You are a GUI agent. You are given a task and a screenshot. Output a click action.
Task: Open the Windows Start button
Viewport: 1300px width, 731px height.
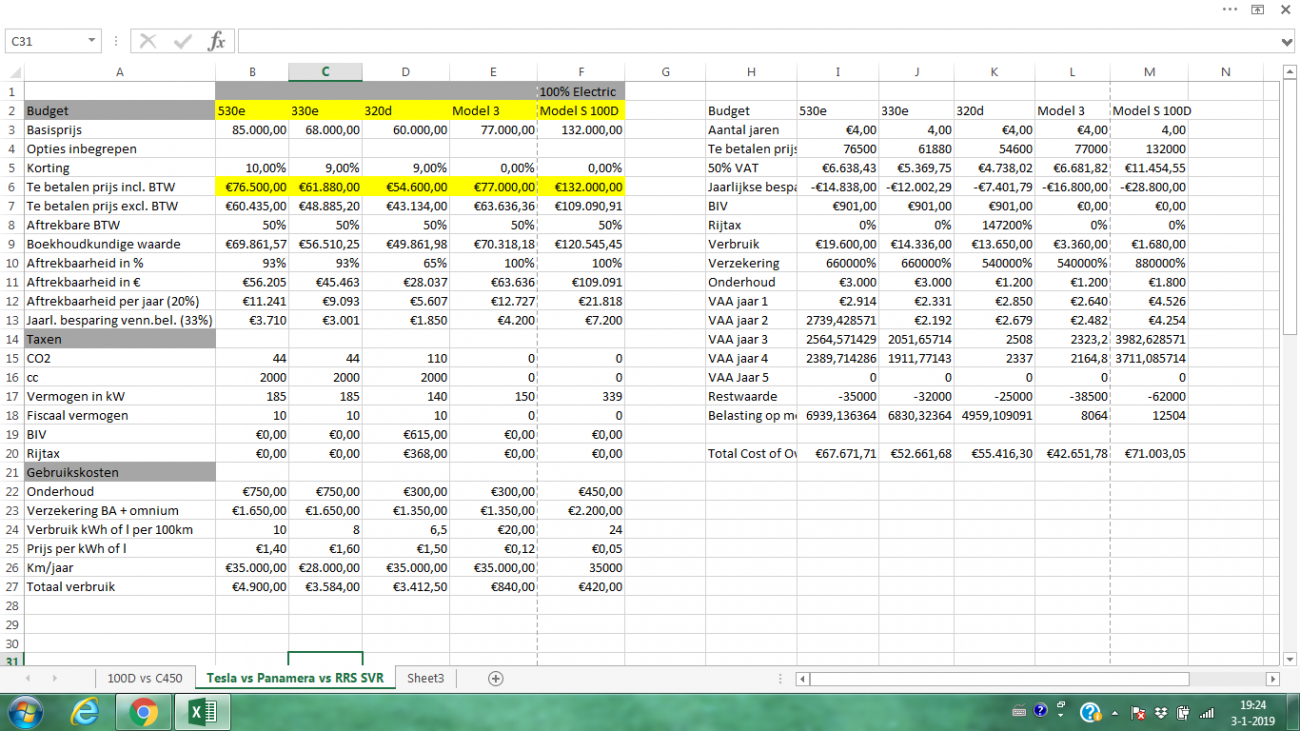point(25,713)
